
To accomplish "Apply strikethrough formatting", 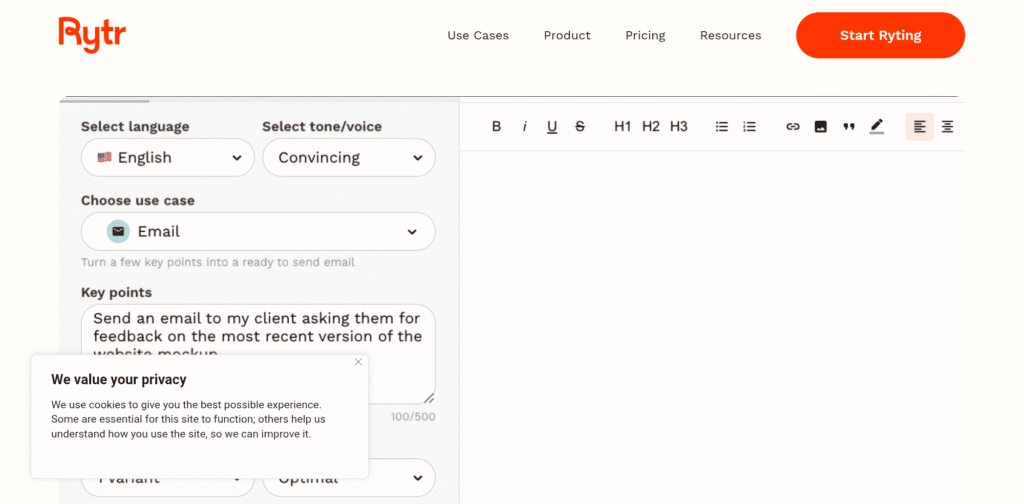I will tap(580, 127).
